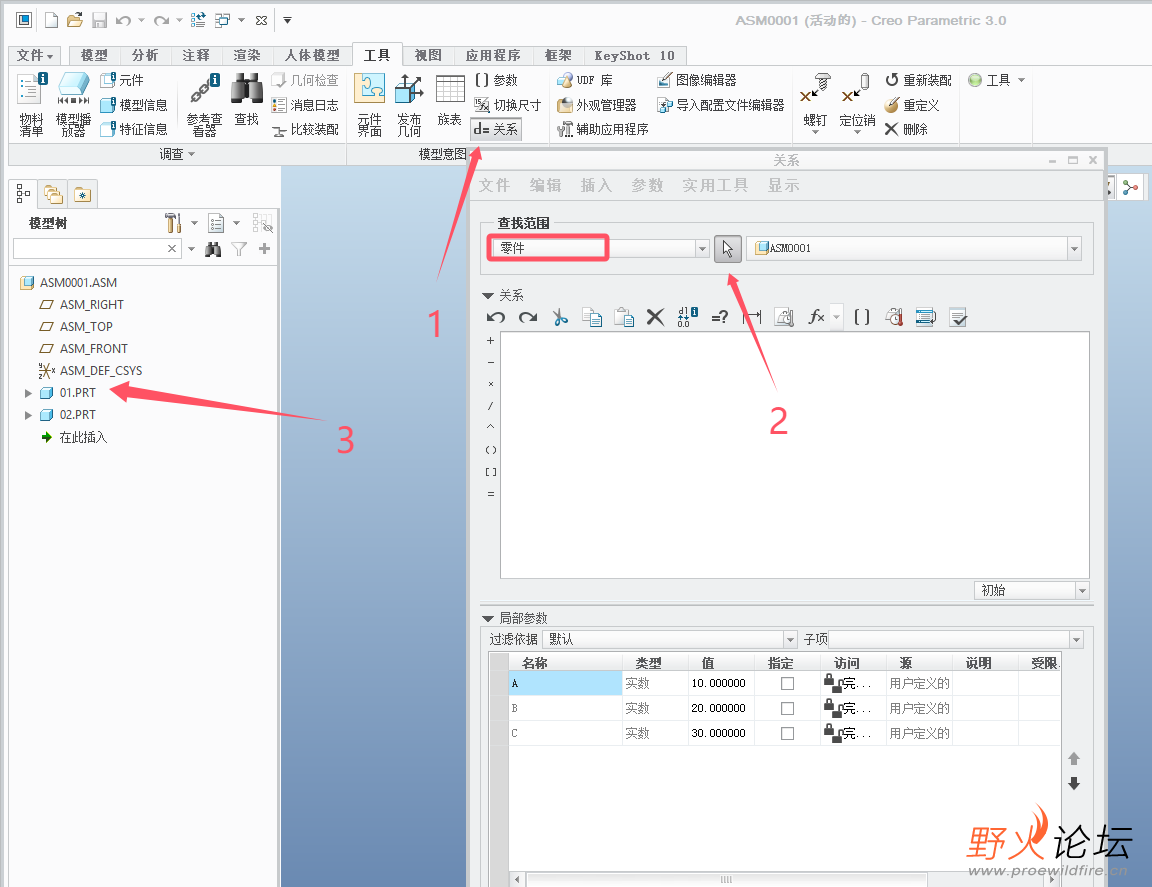Click the =? evaluate expression icon
The height and width of the screenshot is (887, 1152).
tap(719, 317)
